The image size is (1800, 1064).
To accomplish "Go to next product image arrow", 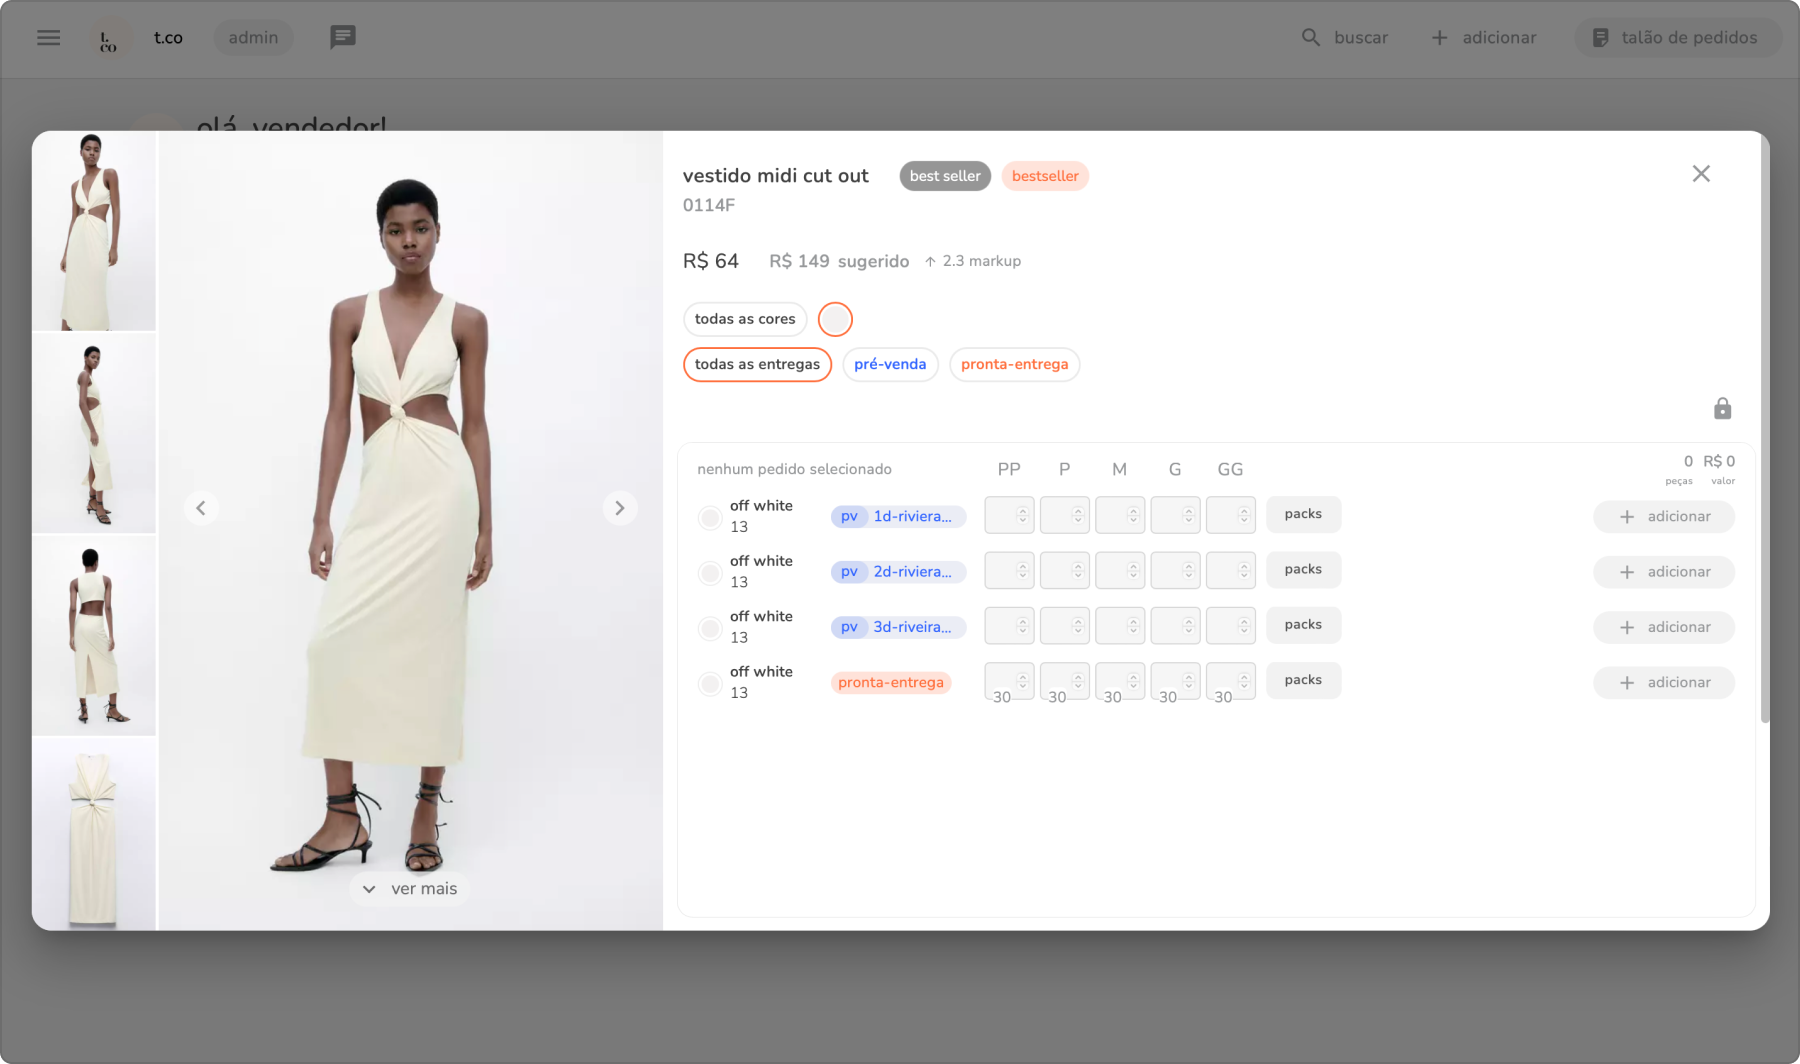I will [x=620, y=508].
